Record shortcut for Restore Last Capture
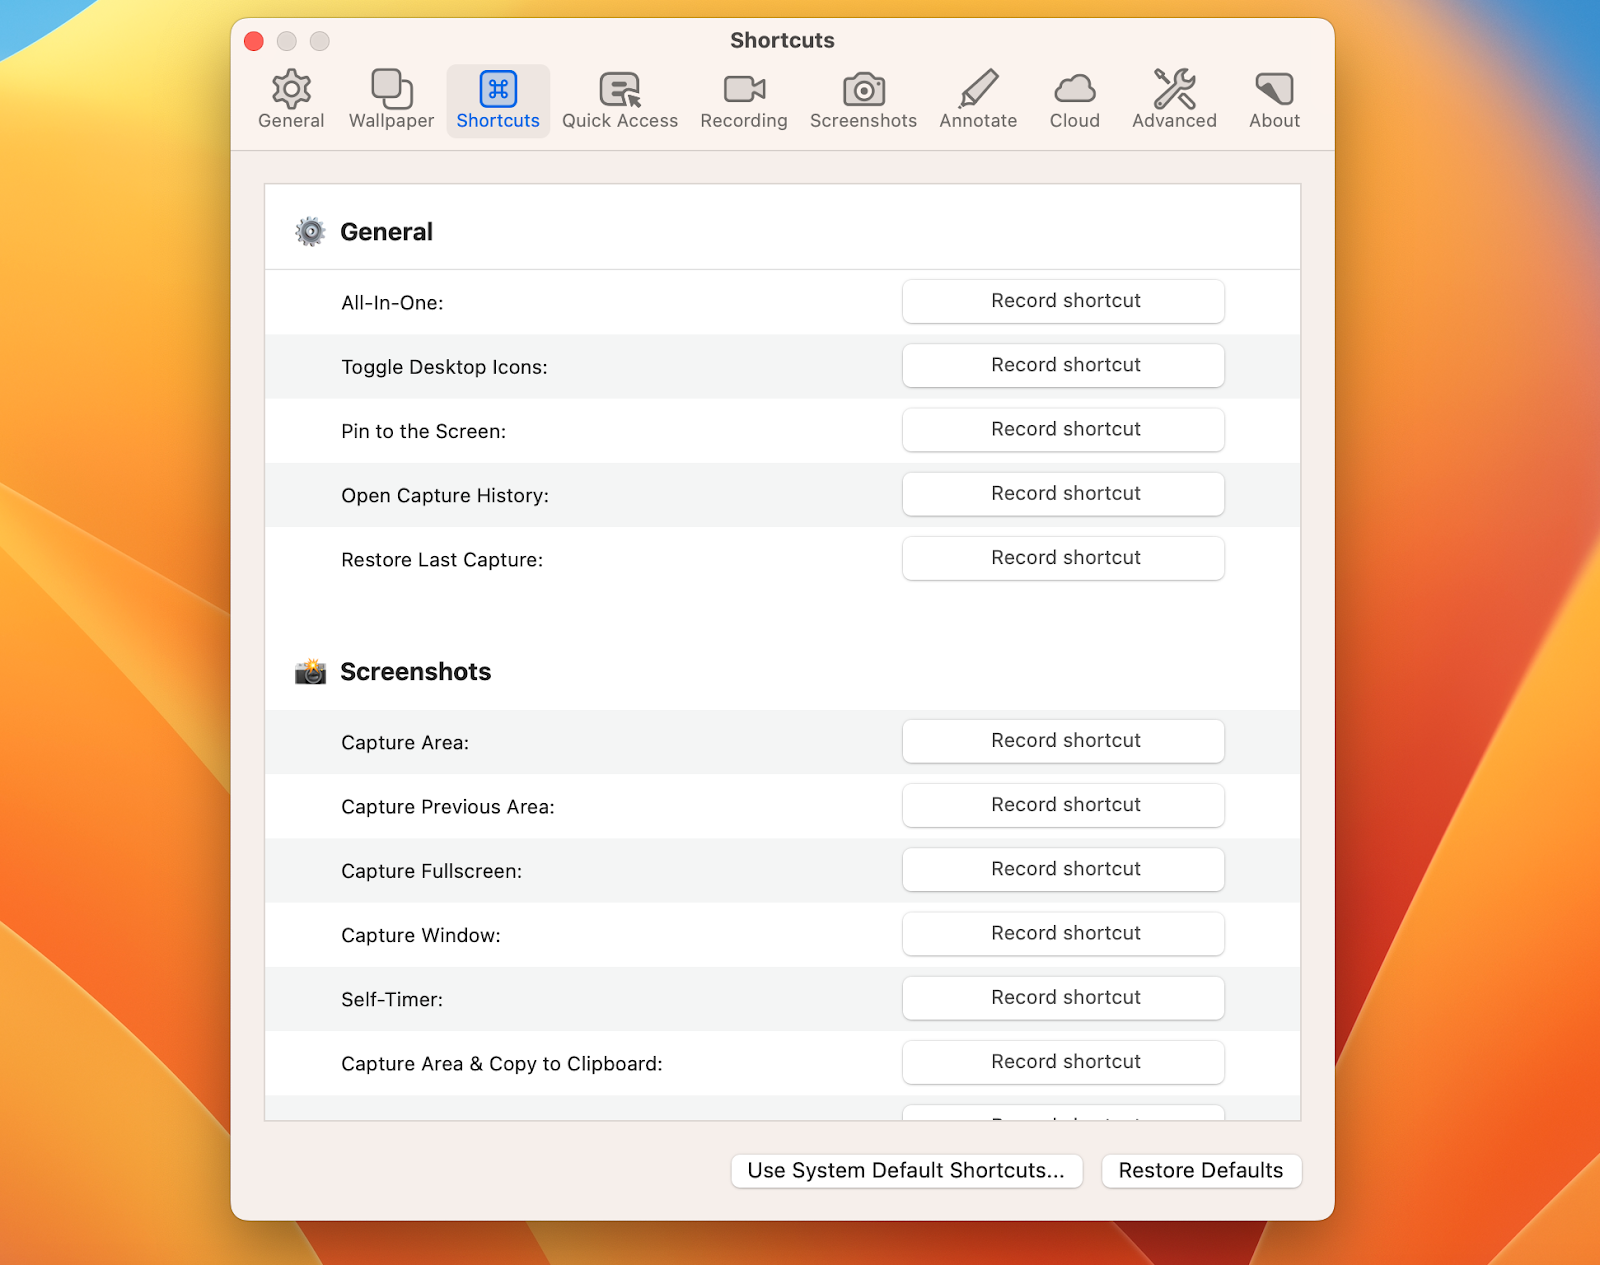1600x1265 pixels. [1063, 558]
